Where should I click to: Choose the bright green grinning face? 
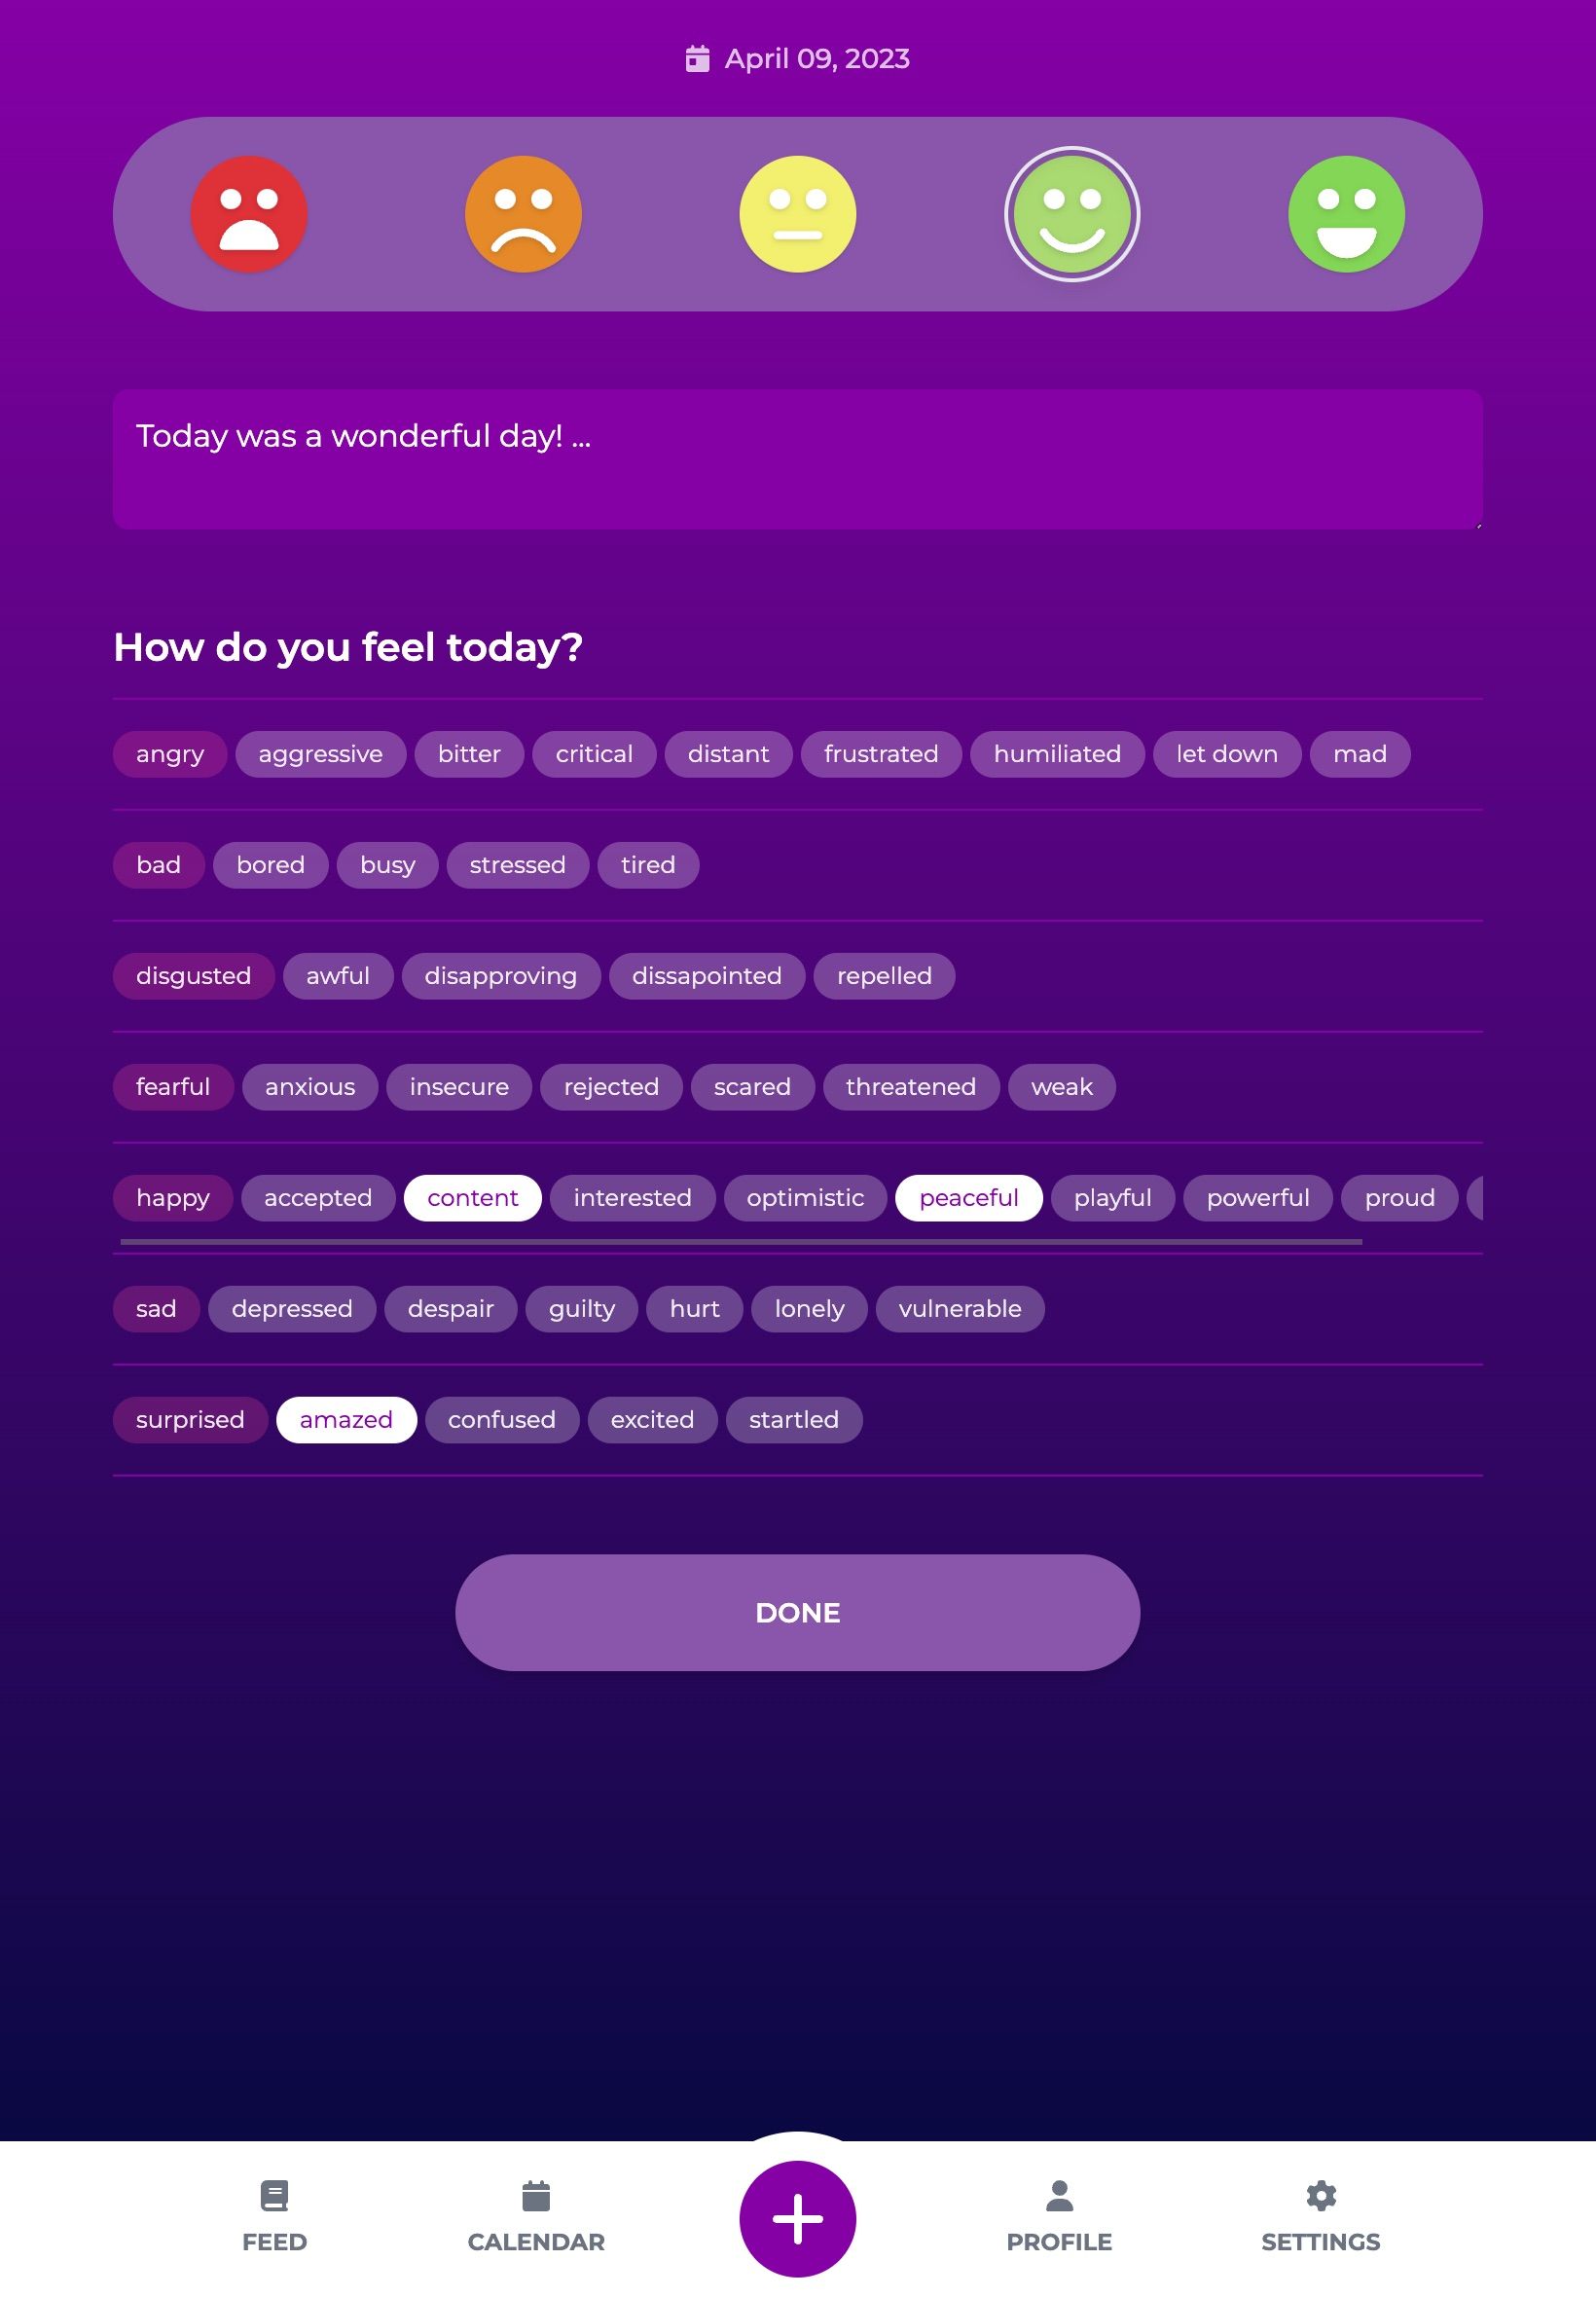(x=1345, y=214)
